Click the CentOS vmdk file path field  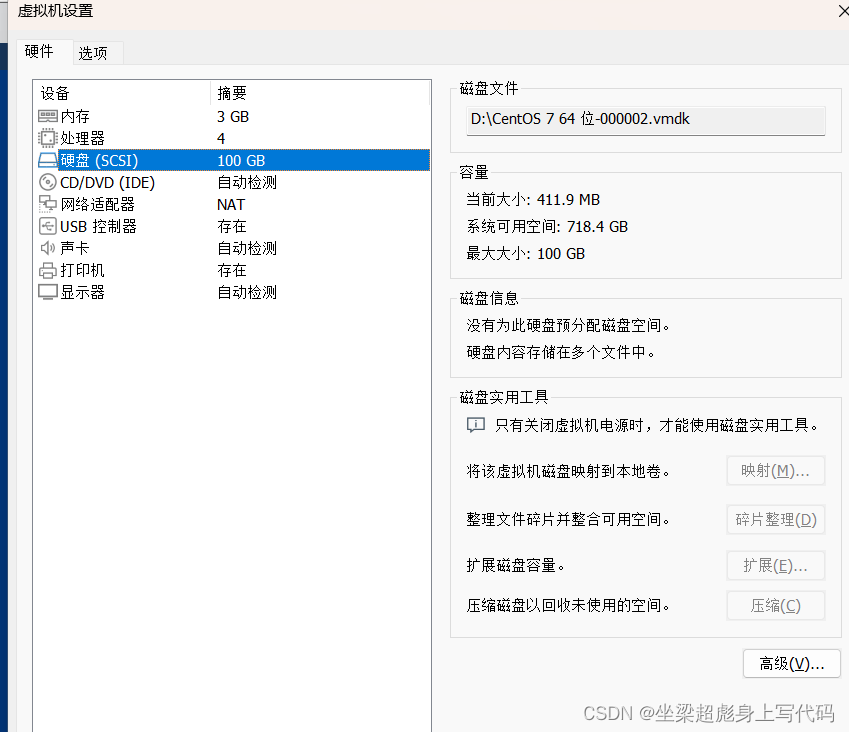(x=645, y=118)
